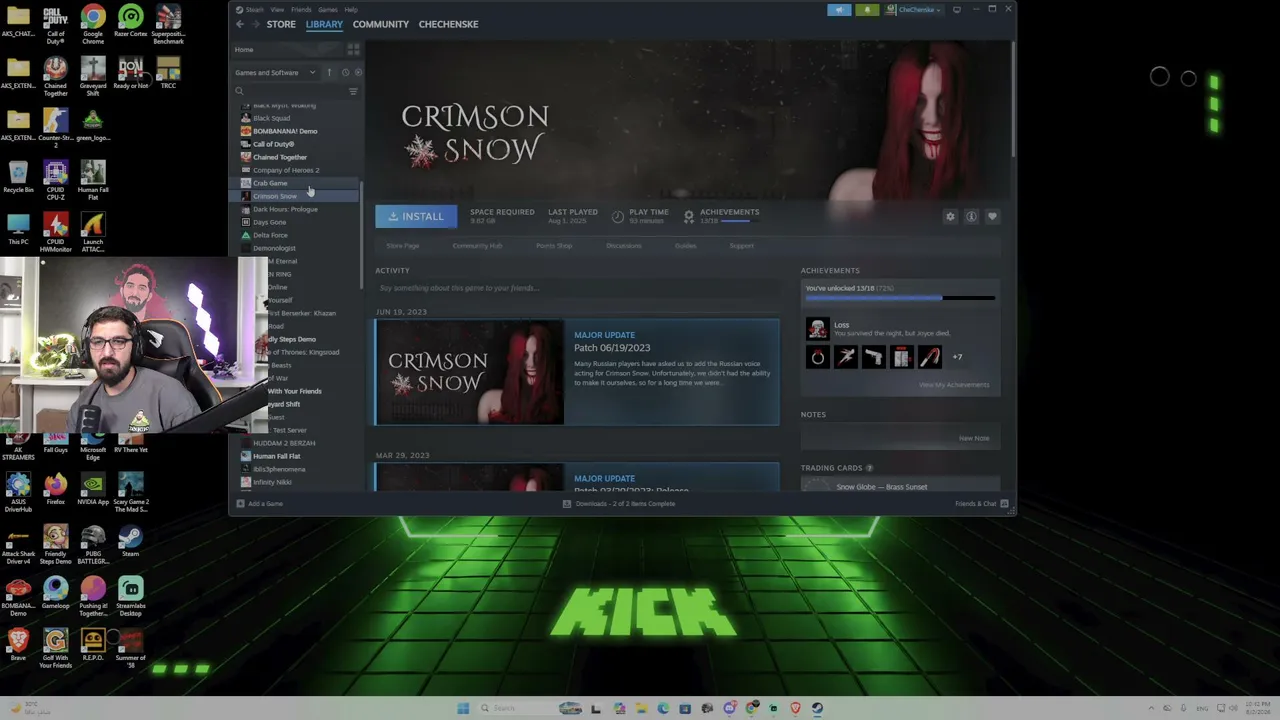Select BOMBANANA! Demo in the library list
Screen dimensions: 1280x720
284,131
